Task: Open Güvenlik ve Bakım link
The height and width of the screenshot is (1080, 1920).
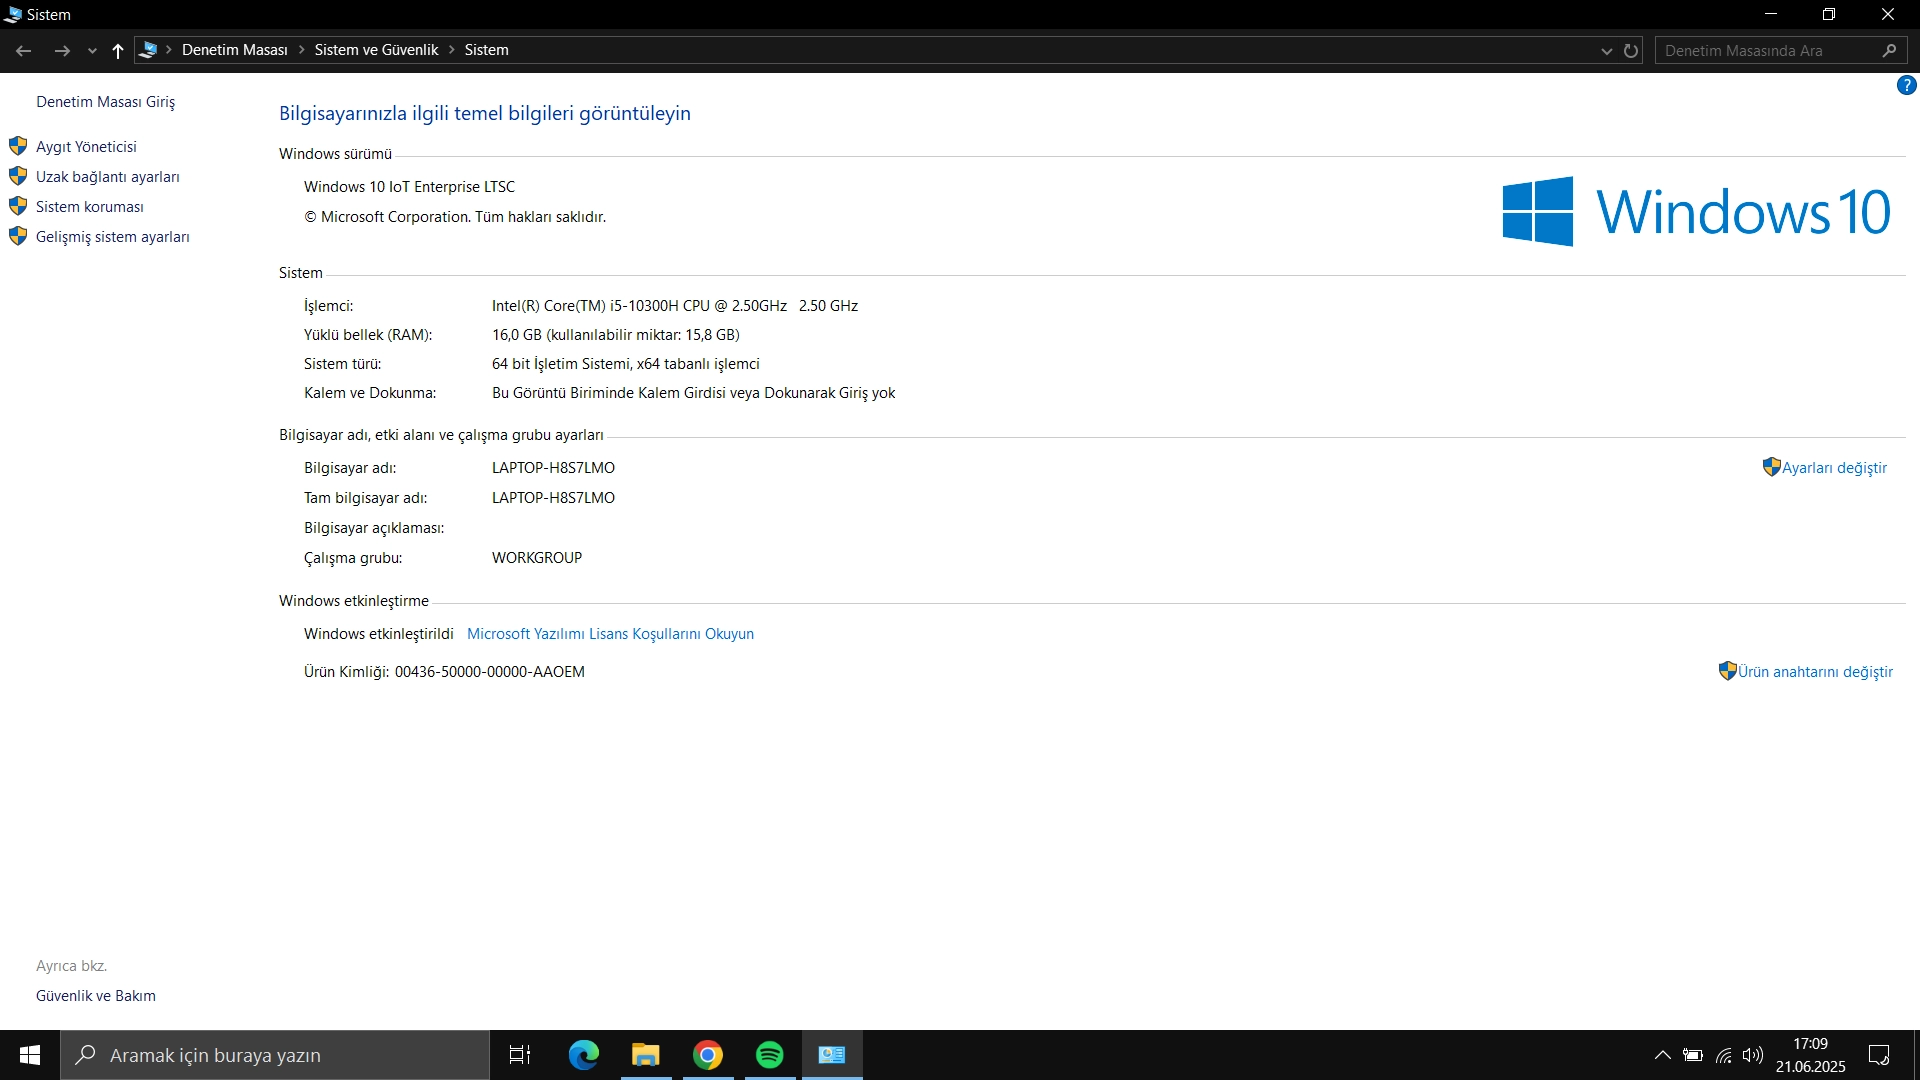Action: pyautogui.click(x=96, y=996)
